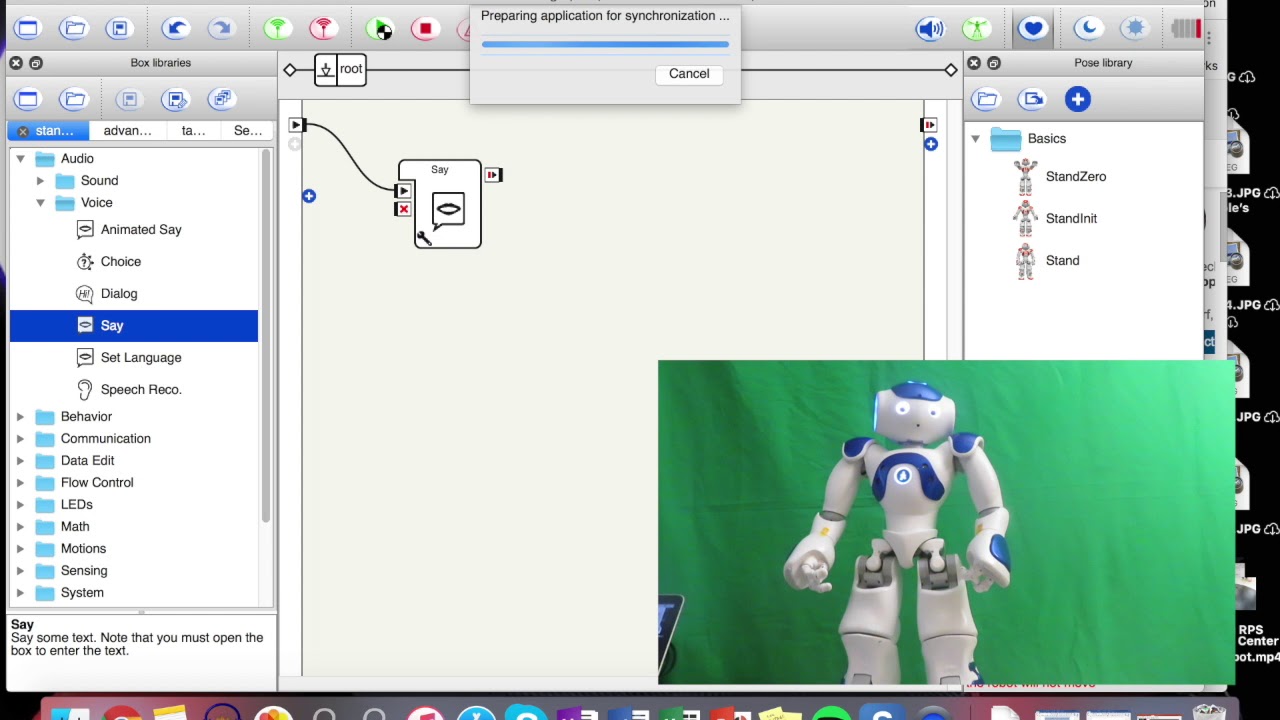Click the synchronization progress bar
Screen dimensions: 1280x720
(605, 44)
